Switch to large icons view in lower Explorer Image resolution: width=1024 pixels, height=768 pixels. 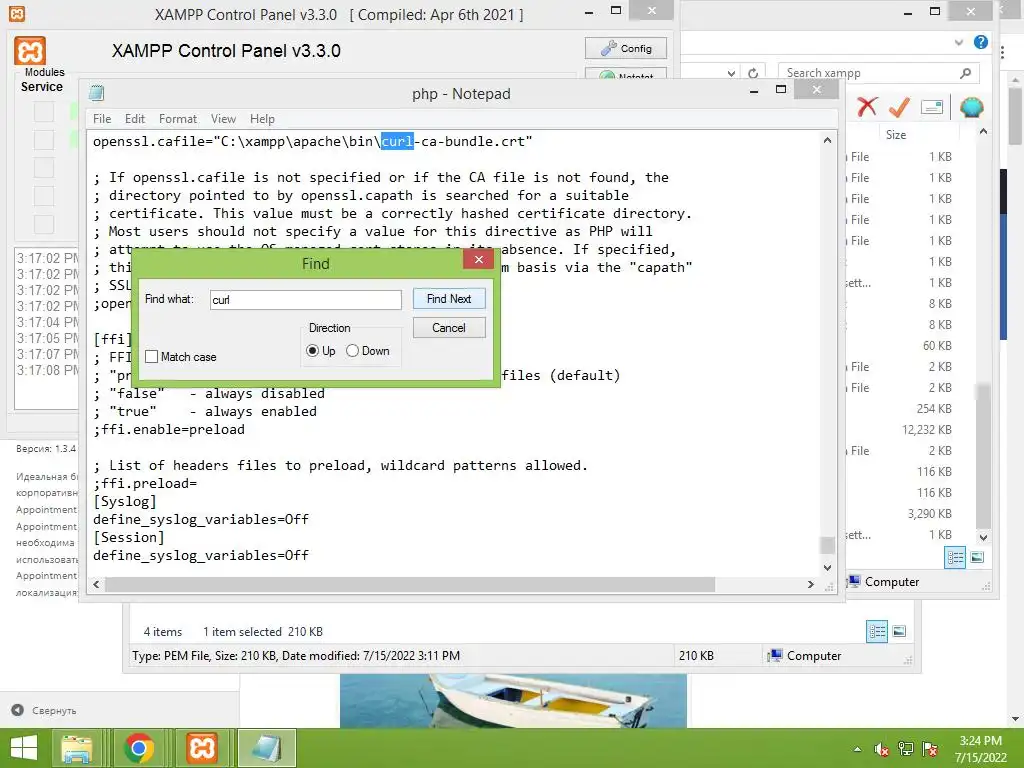pos(899,631)
